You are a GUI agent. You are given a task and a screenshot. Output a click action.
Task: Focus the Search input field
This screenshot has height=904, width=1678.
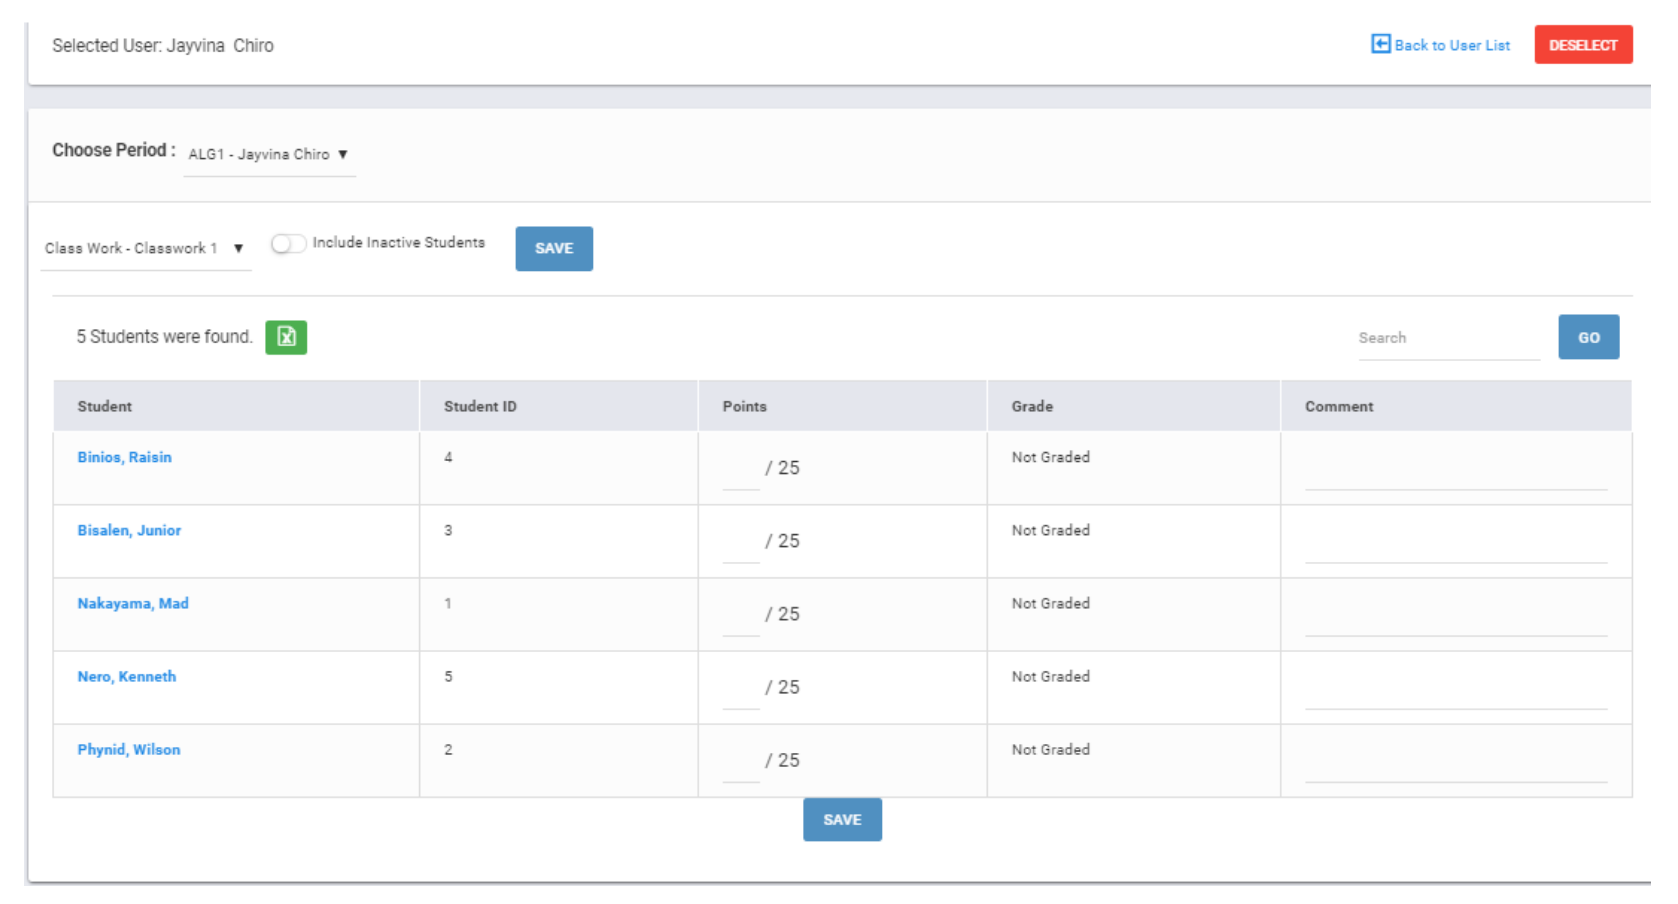pos(1447,338)
